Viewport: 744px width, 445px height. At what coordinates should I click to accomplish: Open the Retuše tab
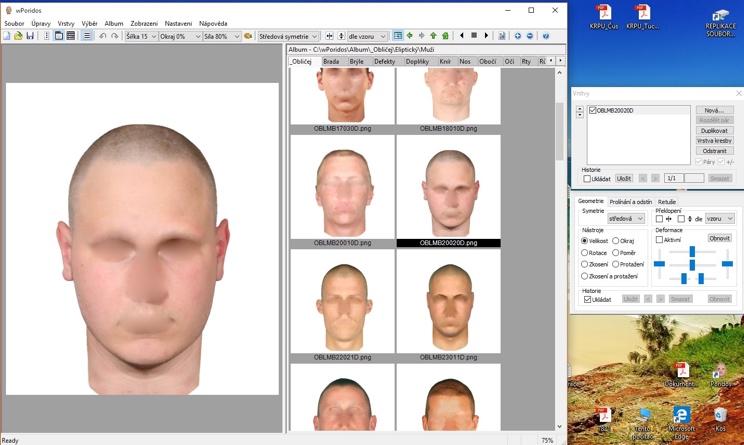pyautogui.click(x=667, y=202)
